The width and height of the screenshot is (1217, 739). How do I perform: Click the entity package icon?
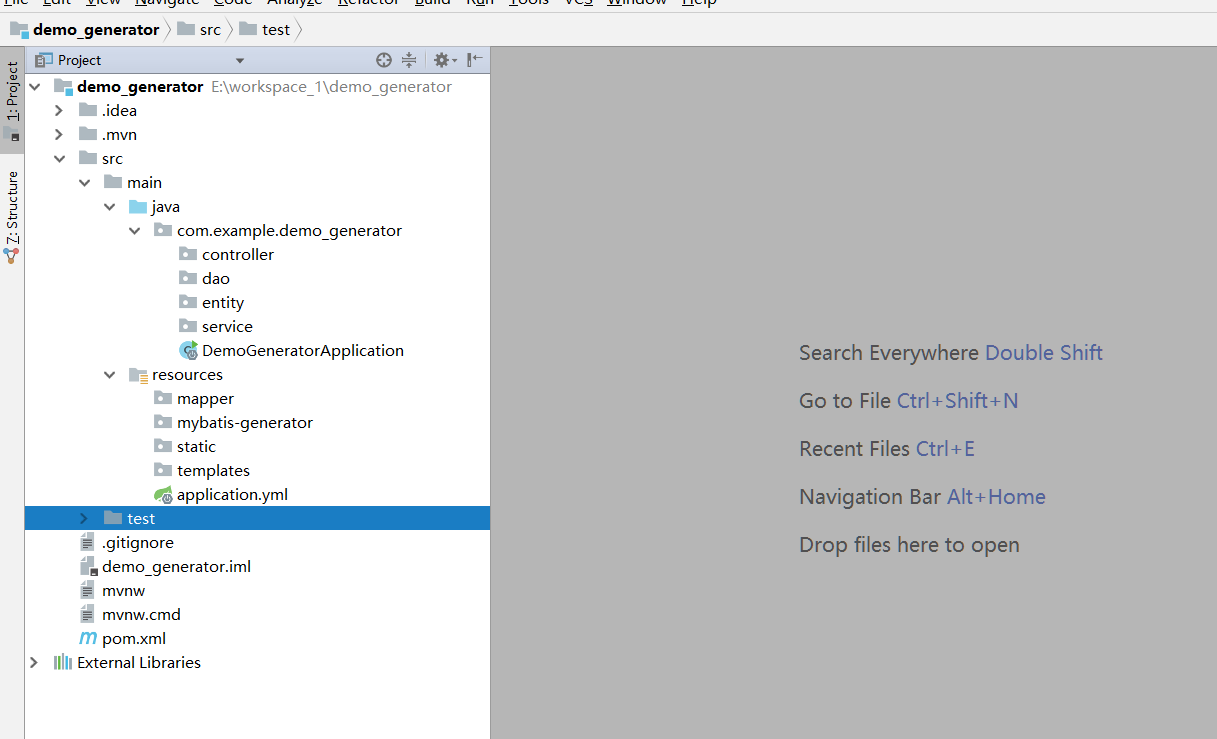coord(188,302)
